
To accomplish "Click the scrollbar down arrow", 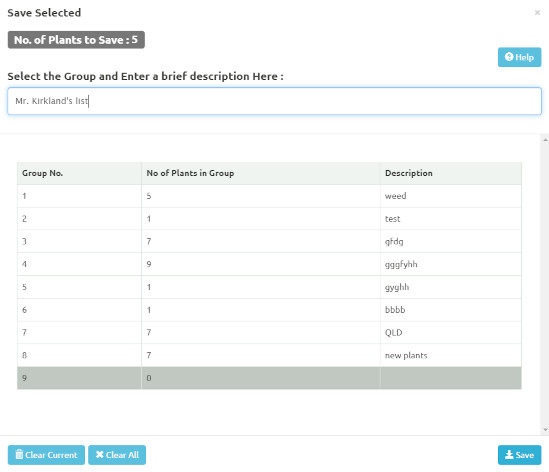I will coord(545,430).
